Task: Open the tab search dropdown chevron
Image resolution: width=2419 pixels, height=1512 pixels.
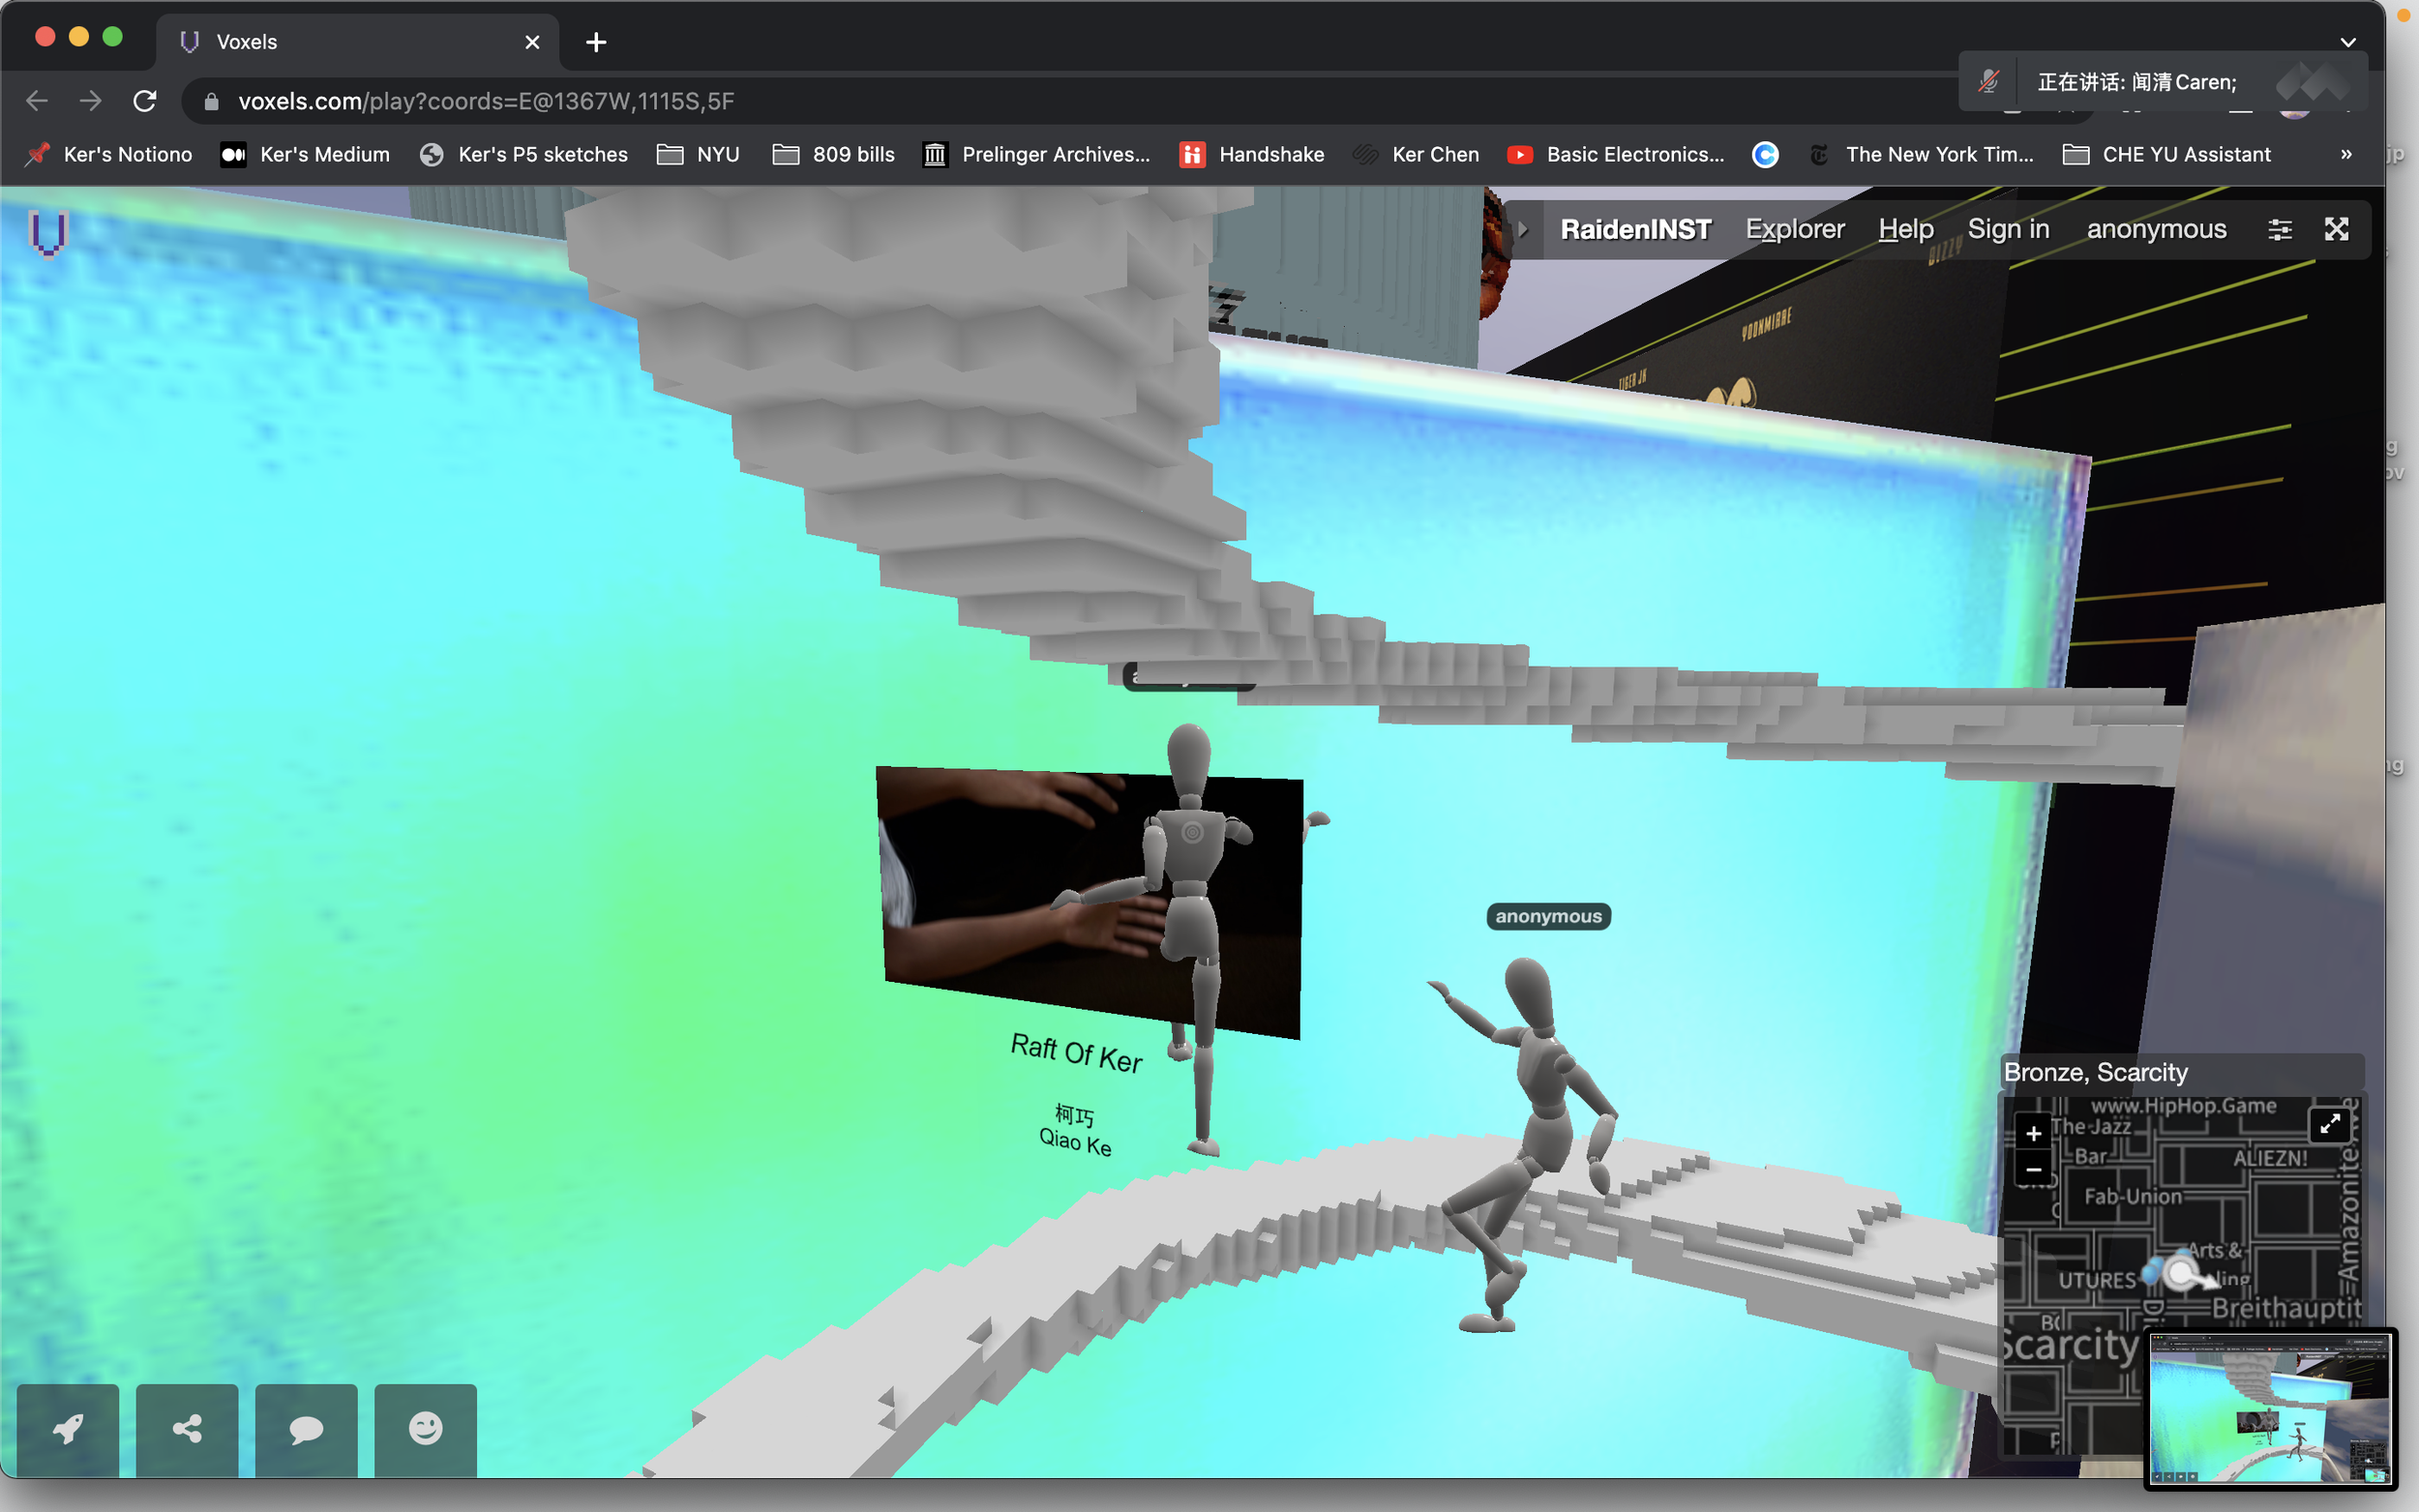Action: 2348,42
